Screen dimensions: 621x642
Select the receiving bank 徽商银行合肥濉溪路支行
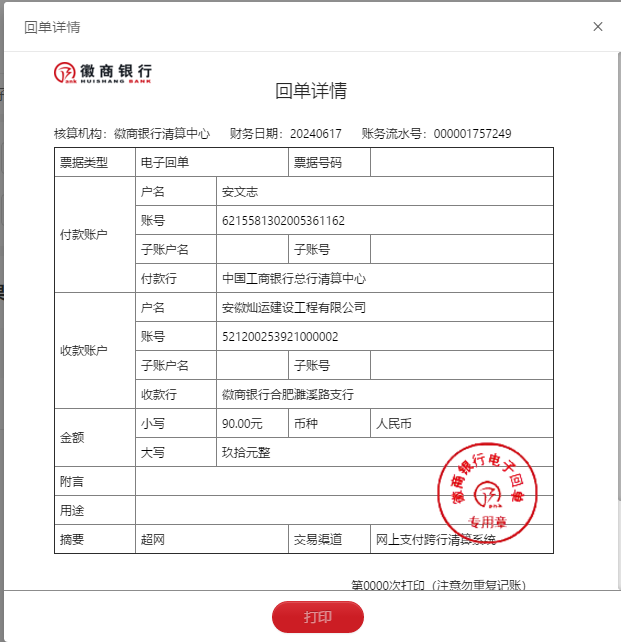[x=287, y=395]
